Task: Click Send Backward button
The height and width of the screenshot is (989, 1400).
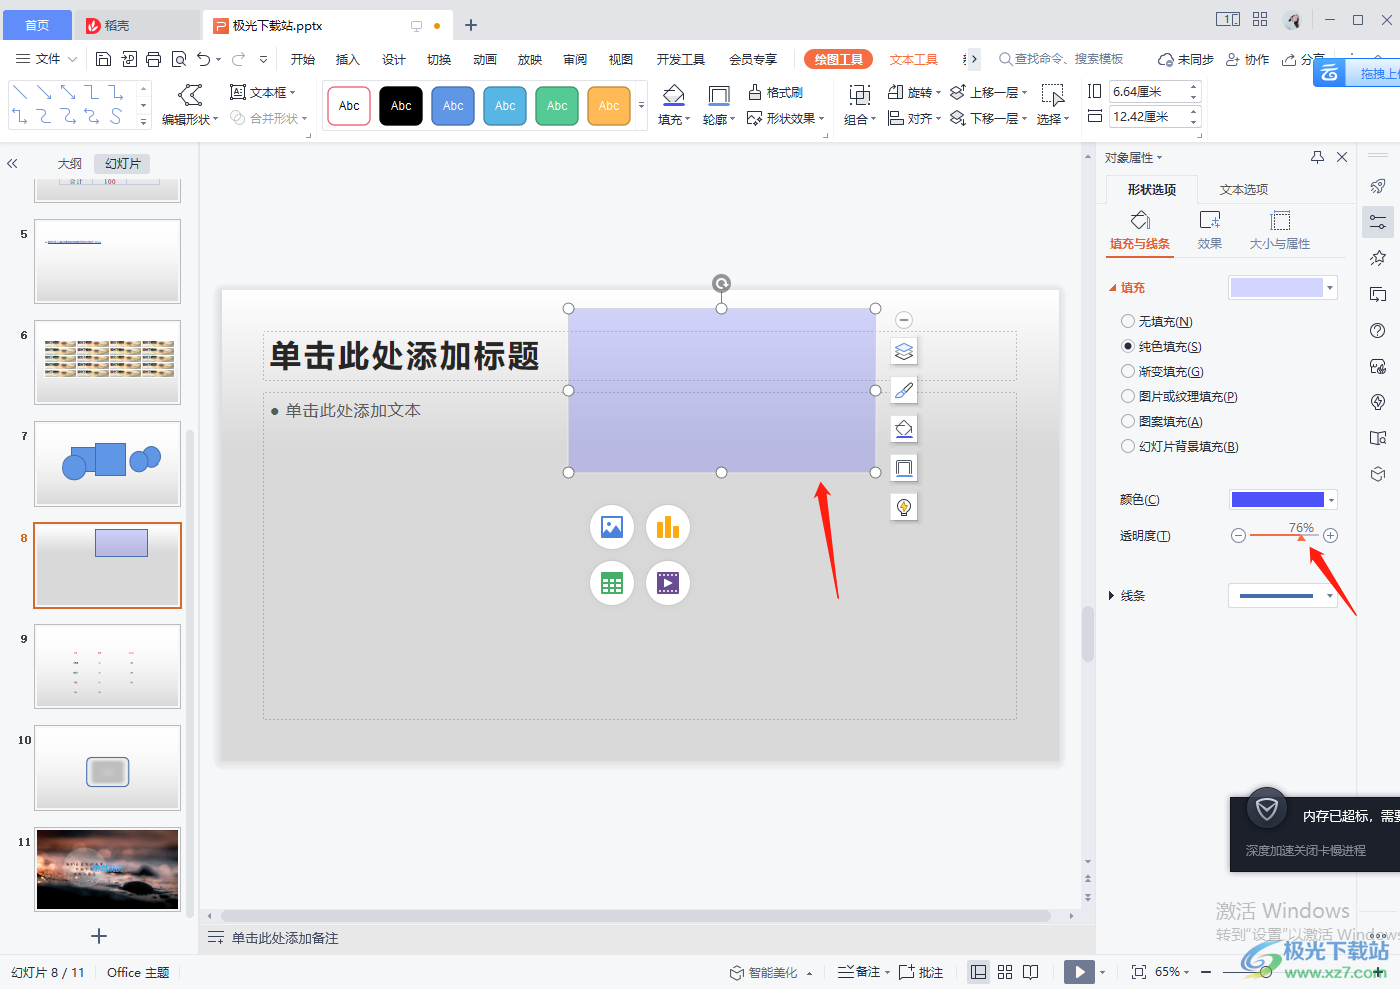Action: (x=988, y=118)
